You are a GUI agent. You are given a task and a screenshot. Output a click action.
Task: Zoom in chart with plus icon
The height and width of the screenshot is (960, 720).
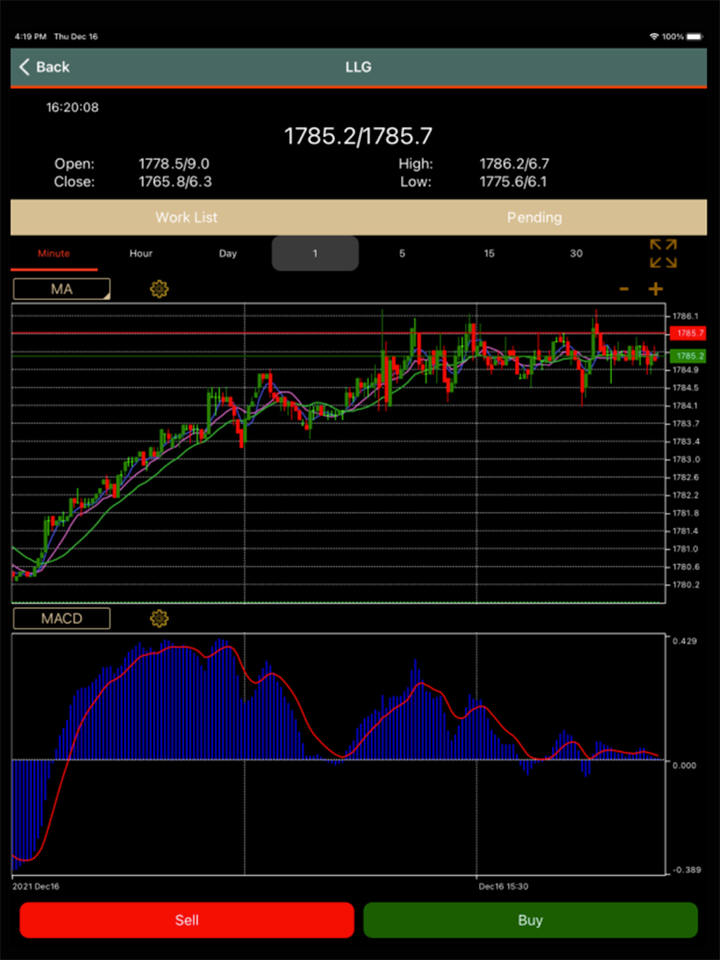(655, 290)
